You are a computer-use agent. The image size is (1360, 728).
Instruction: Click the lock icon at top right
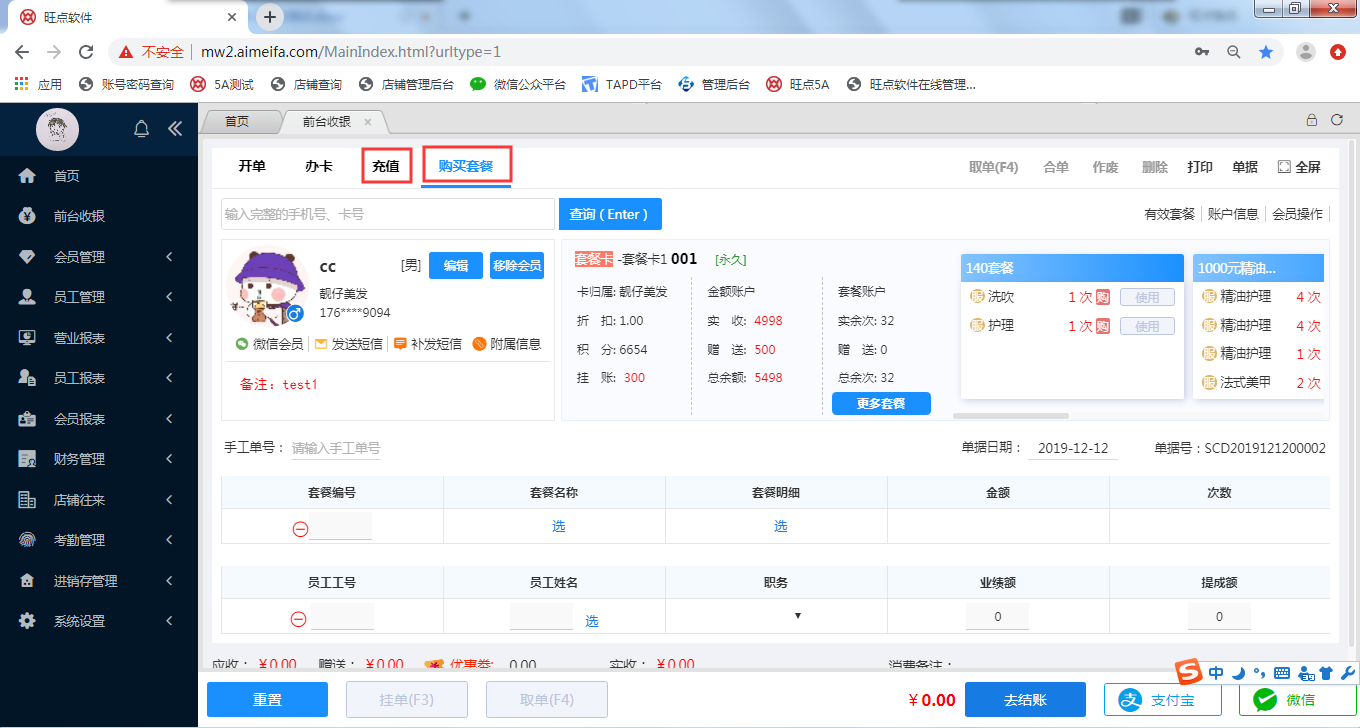[1312, 120]
